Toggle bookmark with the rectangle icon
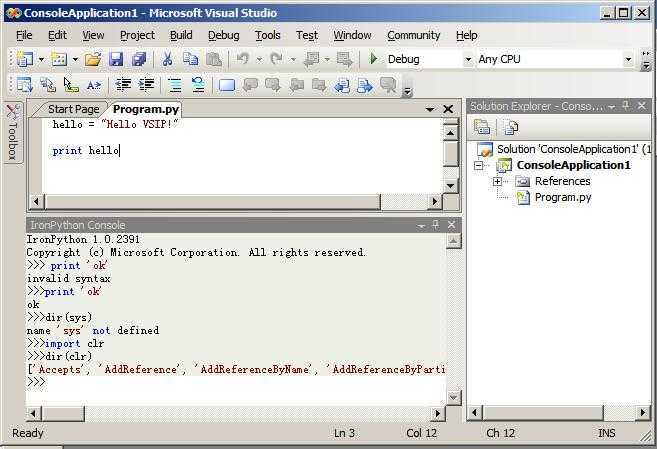 227,85
